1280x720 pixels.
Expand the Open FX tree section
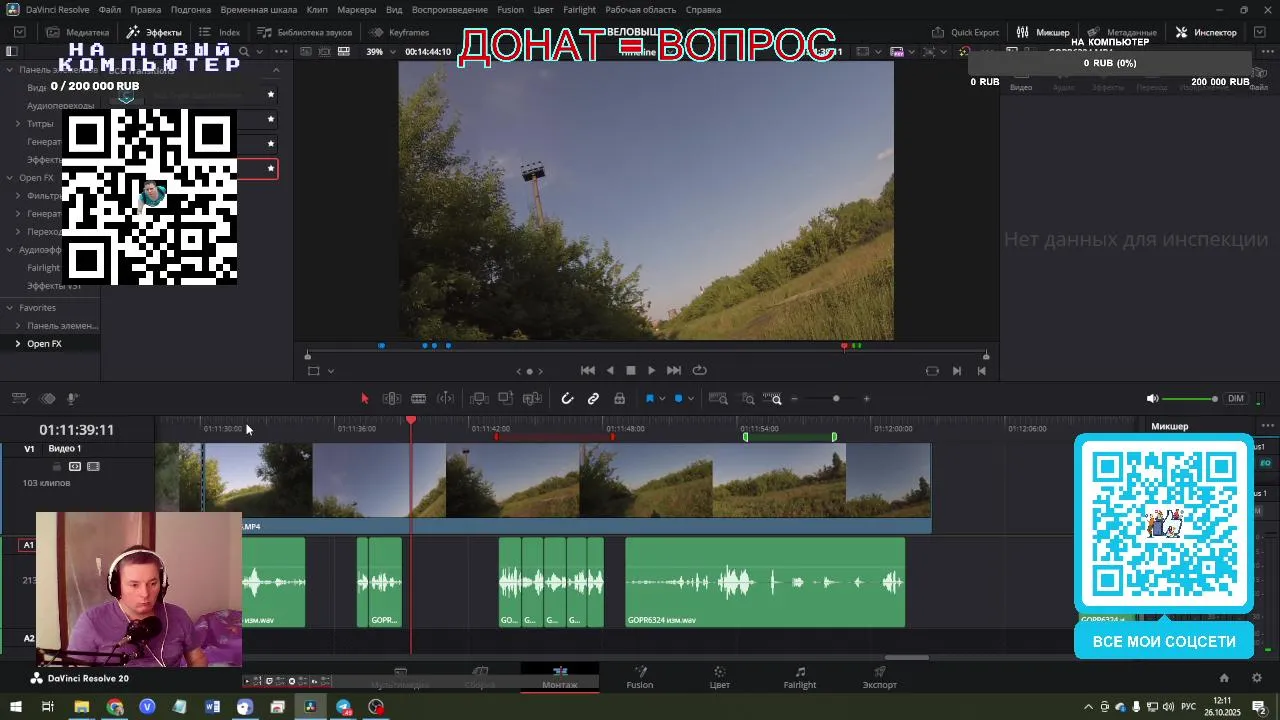(x=9, y=178)
